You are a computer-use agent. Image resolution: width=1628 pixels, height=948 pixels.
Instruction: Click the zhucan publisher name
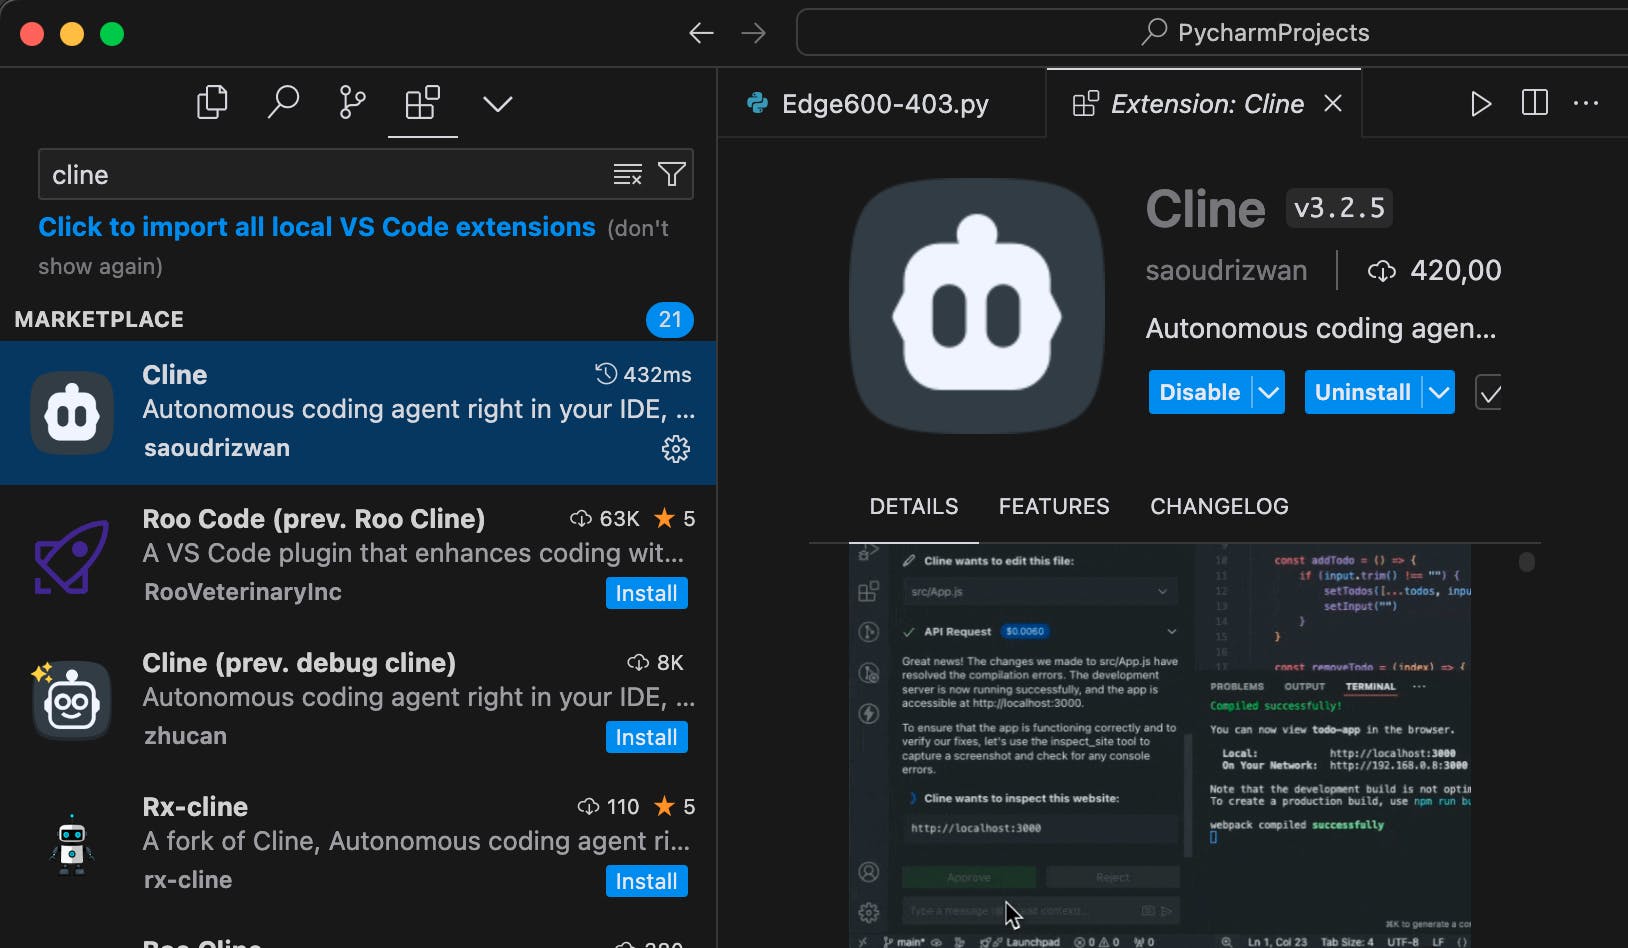point(185,736)
